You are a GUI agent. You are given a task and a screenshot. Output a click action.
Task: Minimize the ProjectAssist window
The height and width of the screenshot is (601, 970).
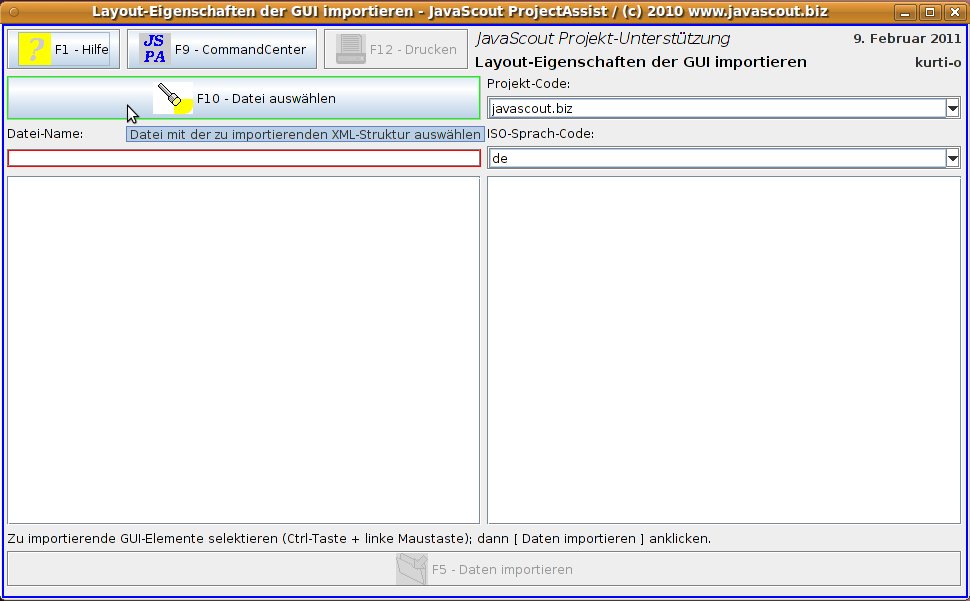(x=905, y=12)
